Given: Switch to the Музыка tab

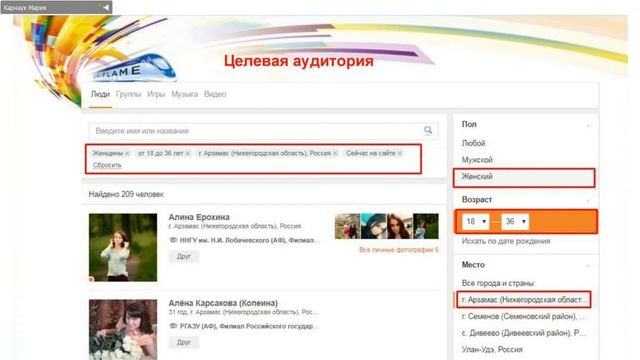Looking at the screenshot, I should coord(184,94).
